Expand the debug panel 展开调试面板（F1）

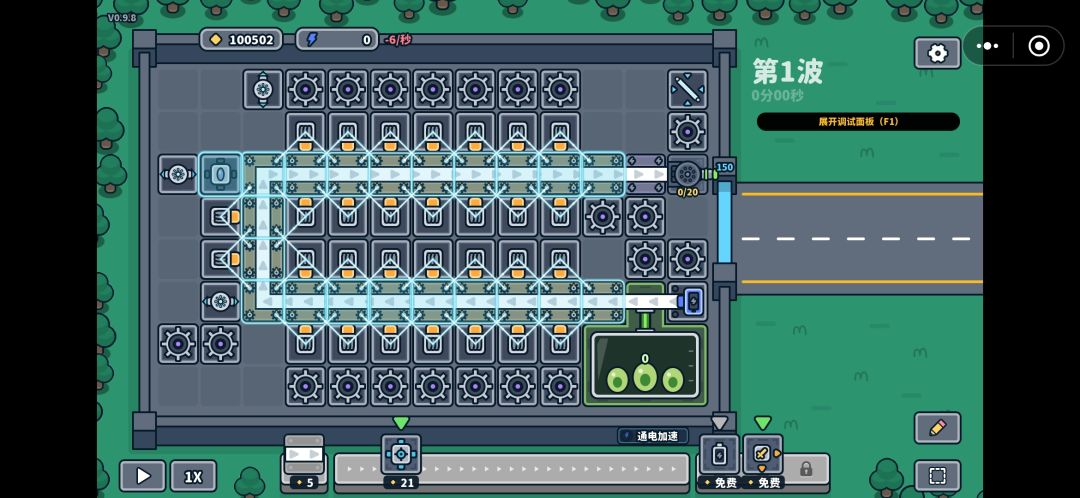(858, 122)
